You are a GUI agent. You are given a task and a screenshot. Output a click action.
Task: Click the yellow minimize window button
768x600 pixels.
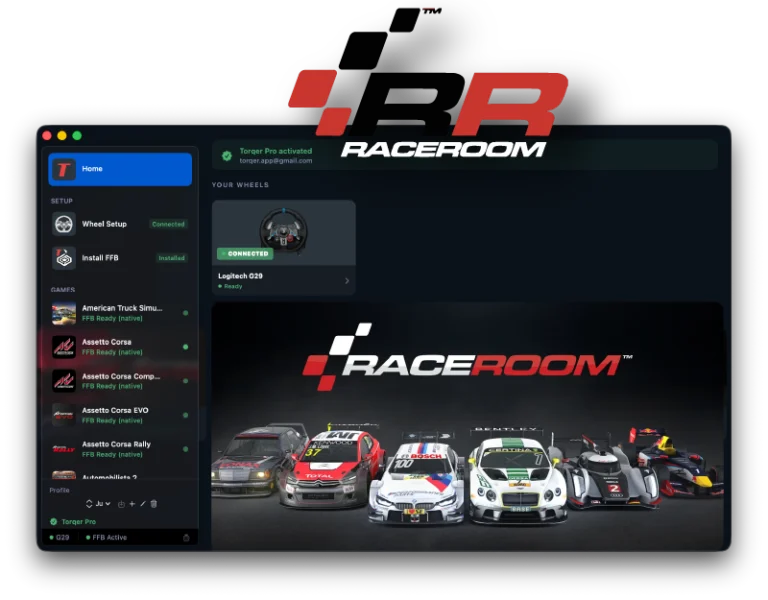(62, 136)
